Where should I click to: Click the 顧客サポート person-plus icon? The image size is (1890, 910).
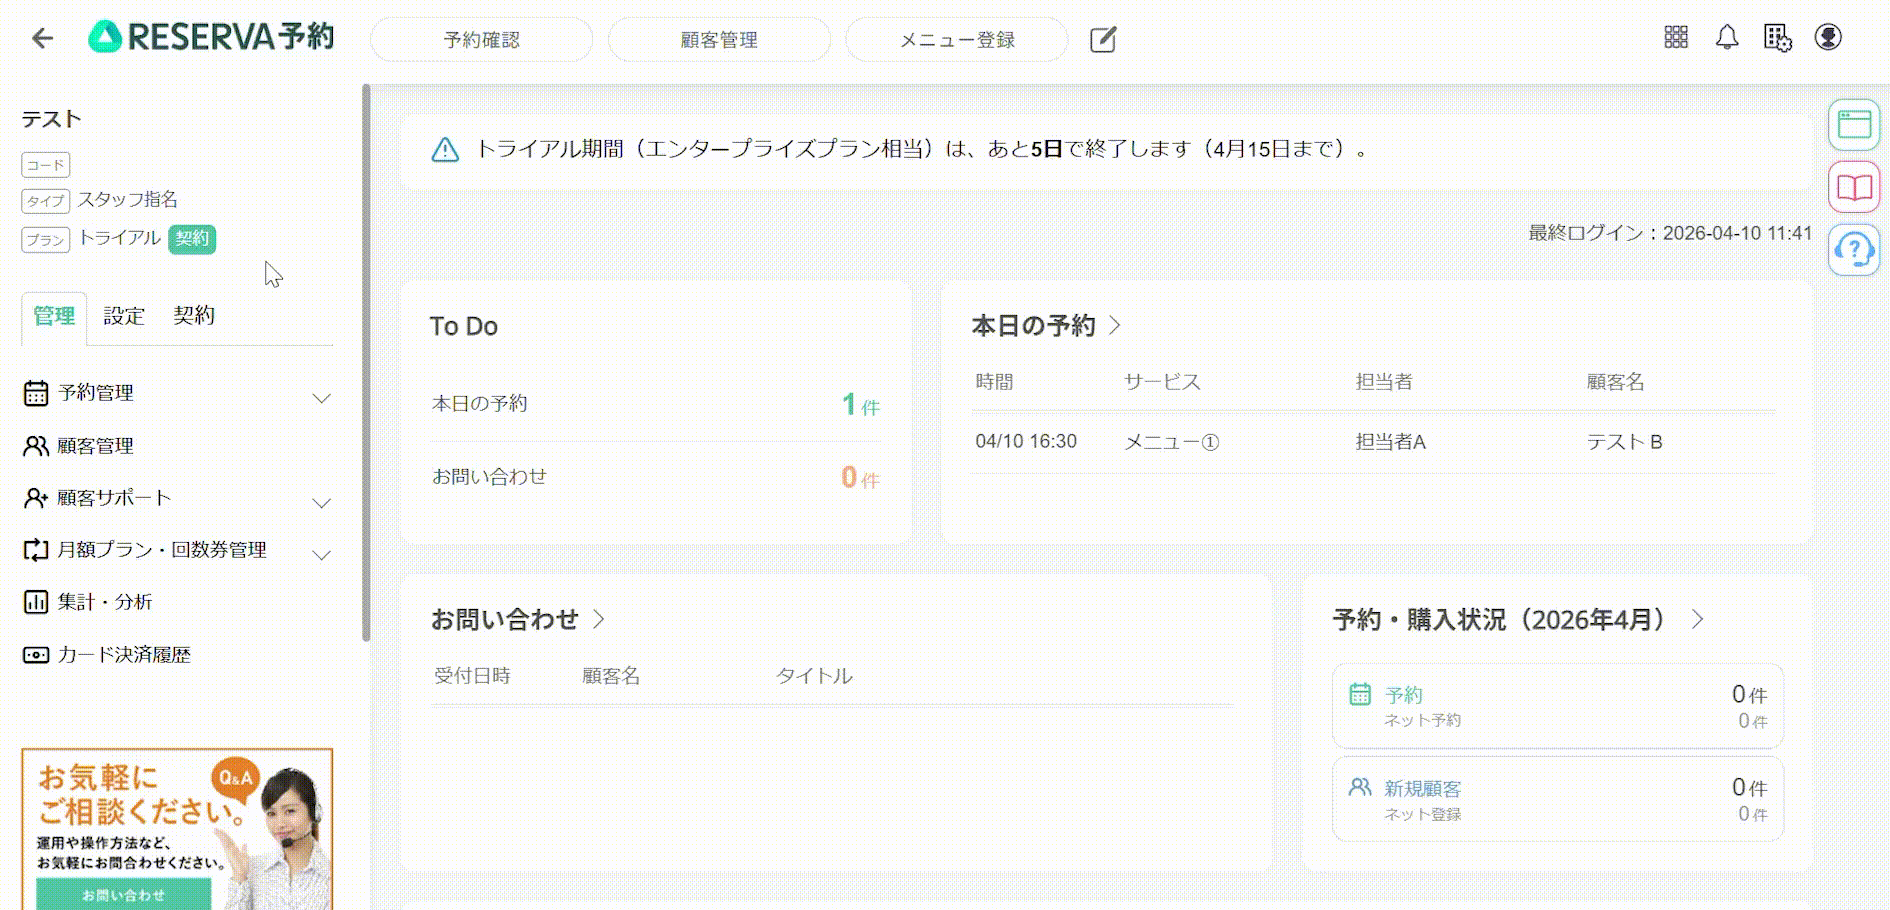tap(36, 498)
